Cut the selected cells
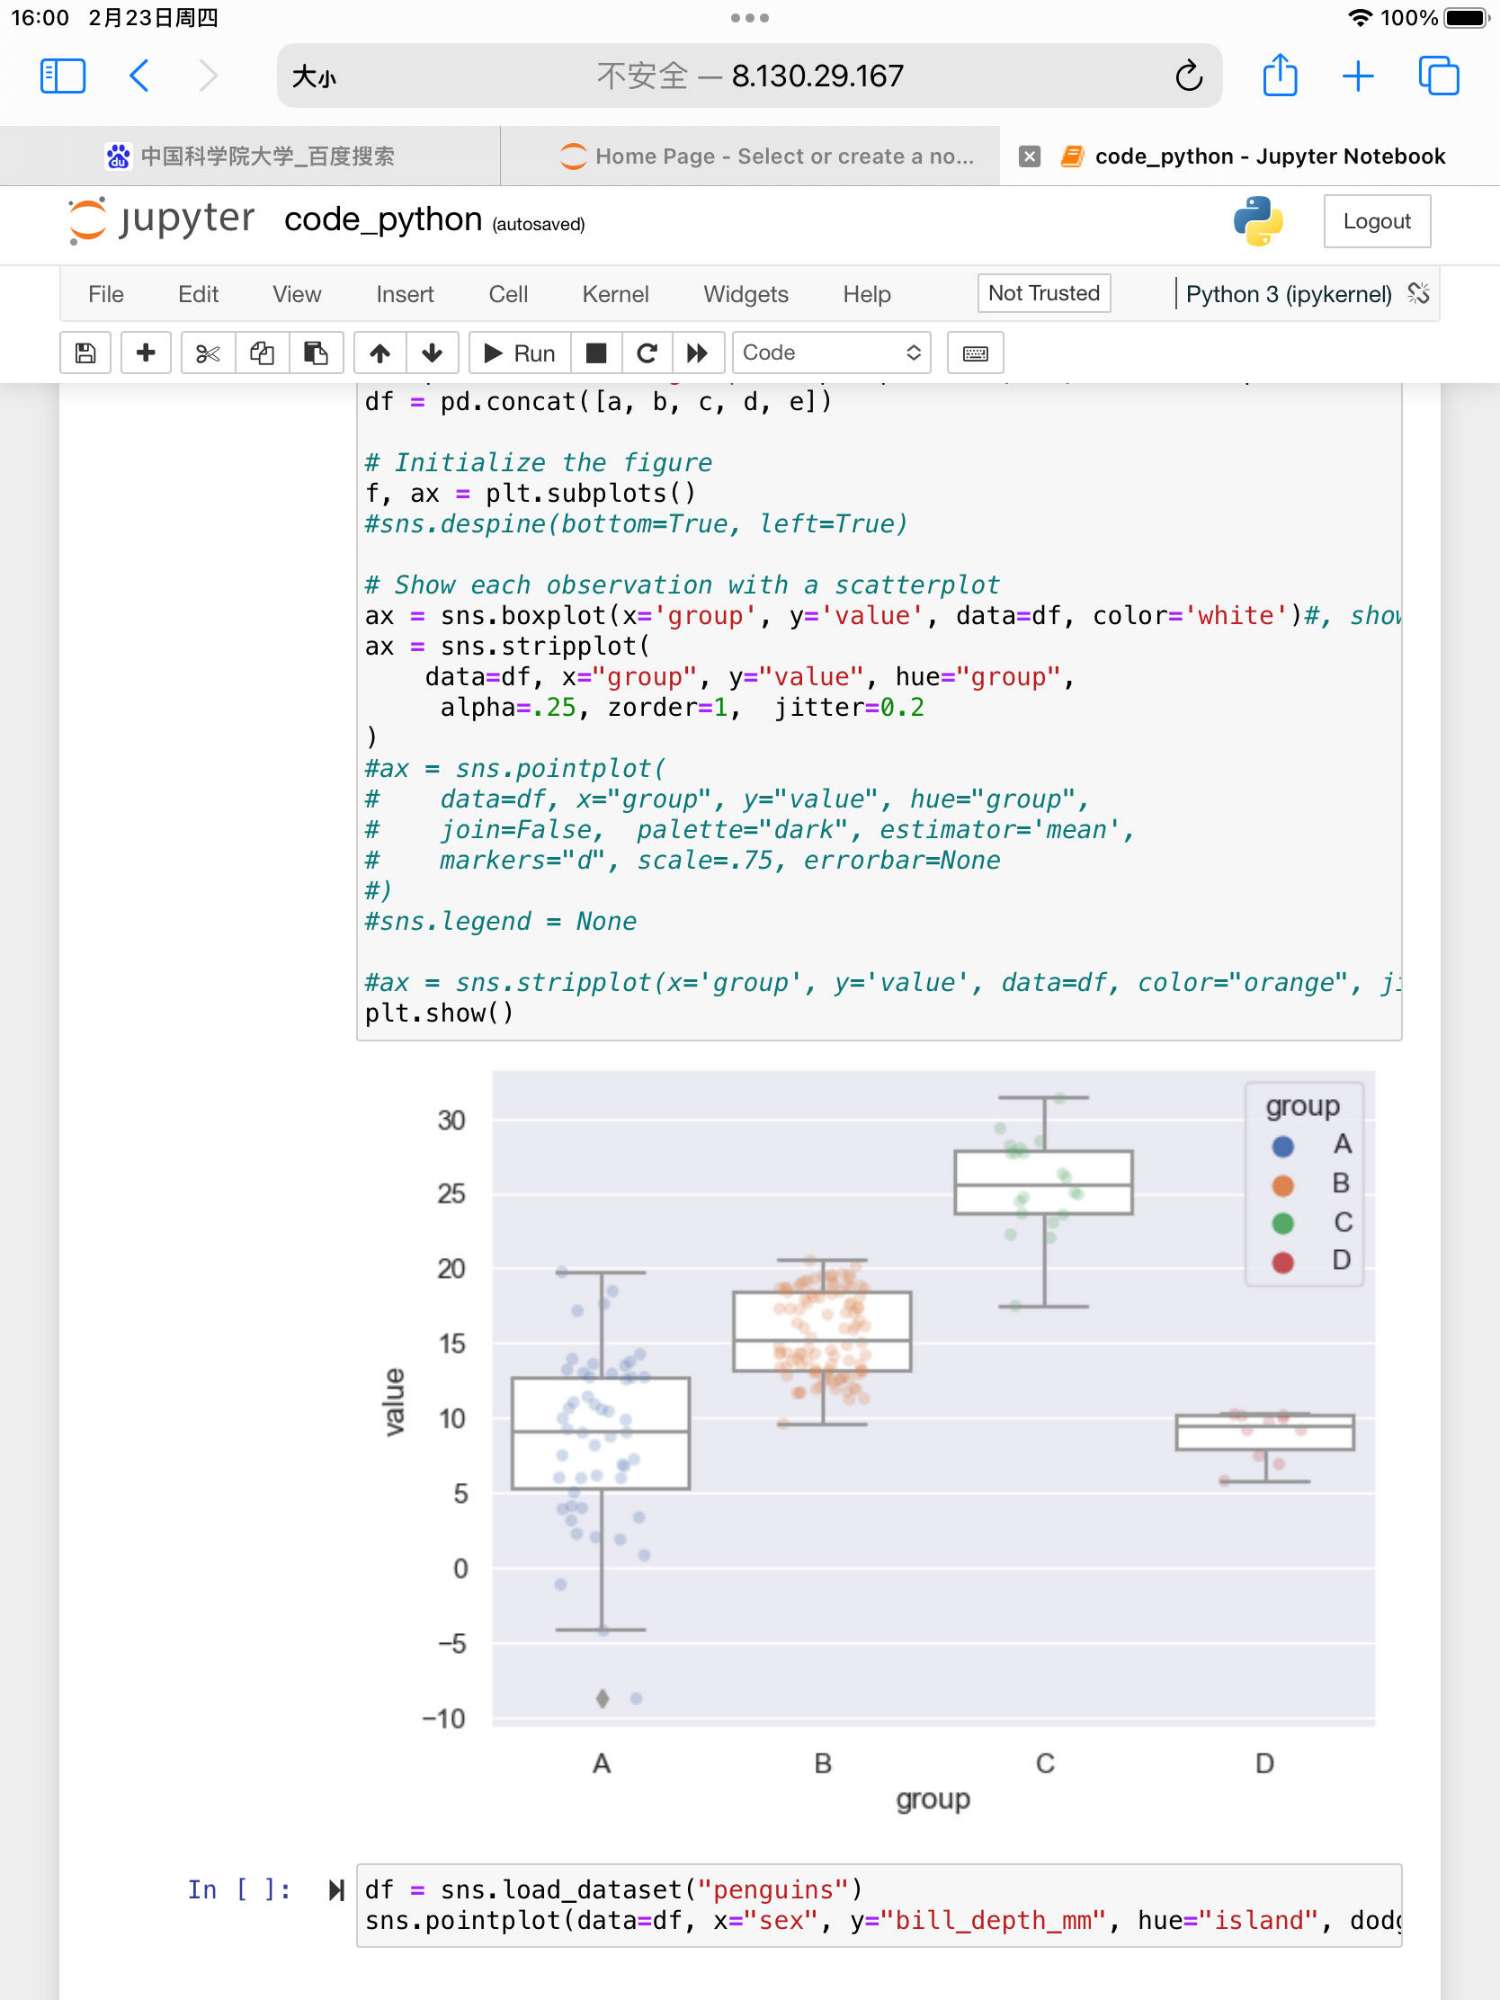This screenshot has height=2000, width=1500. point(208,353)
